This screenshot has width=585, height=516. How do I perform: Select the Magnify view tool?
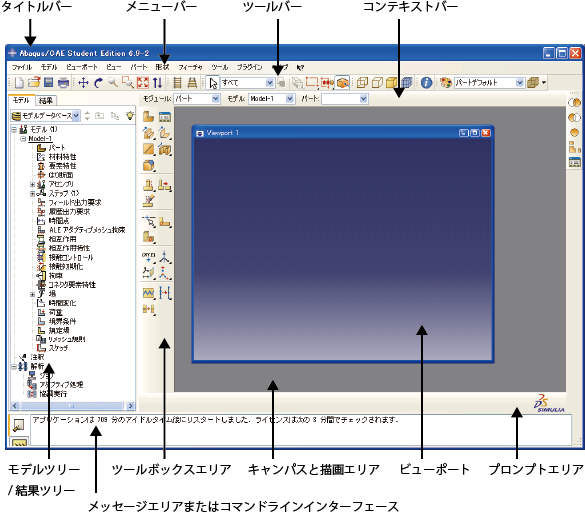click(x=113, y=82)
